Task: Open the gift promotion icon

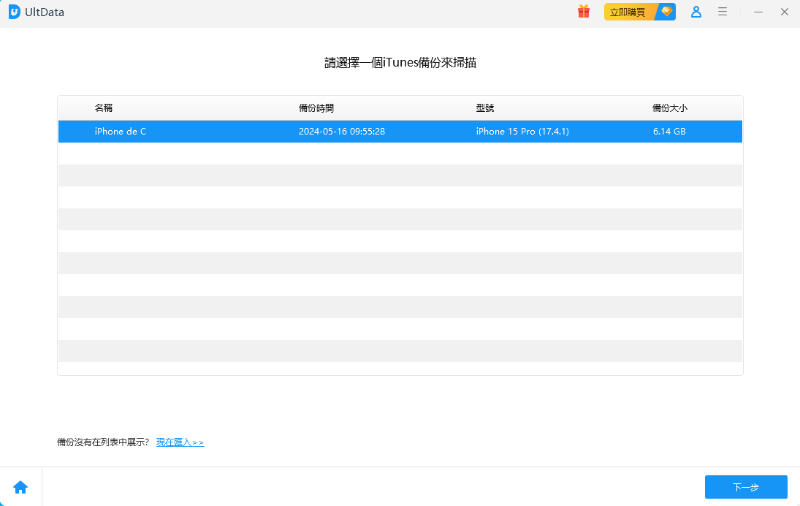Action: pos(584,11)
